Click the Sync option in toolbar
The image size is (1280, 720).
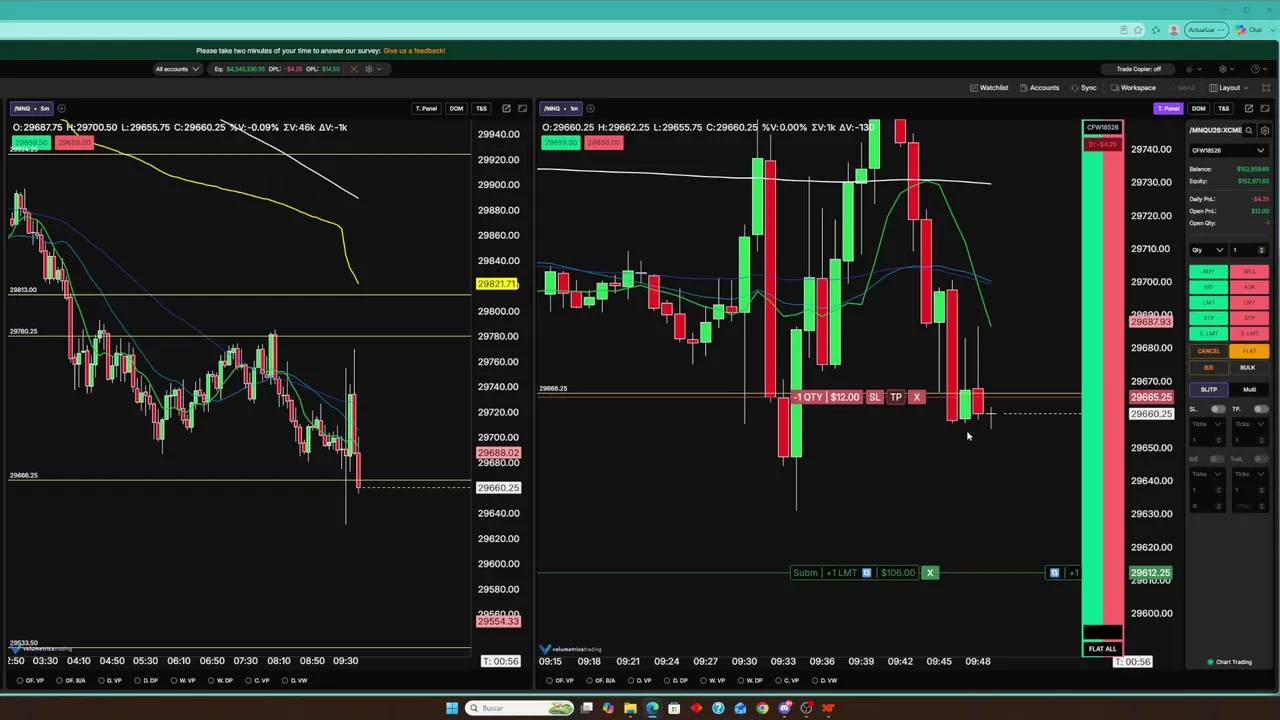[x=1083, y=88]
